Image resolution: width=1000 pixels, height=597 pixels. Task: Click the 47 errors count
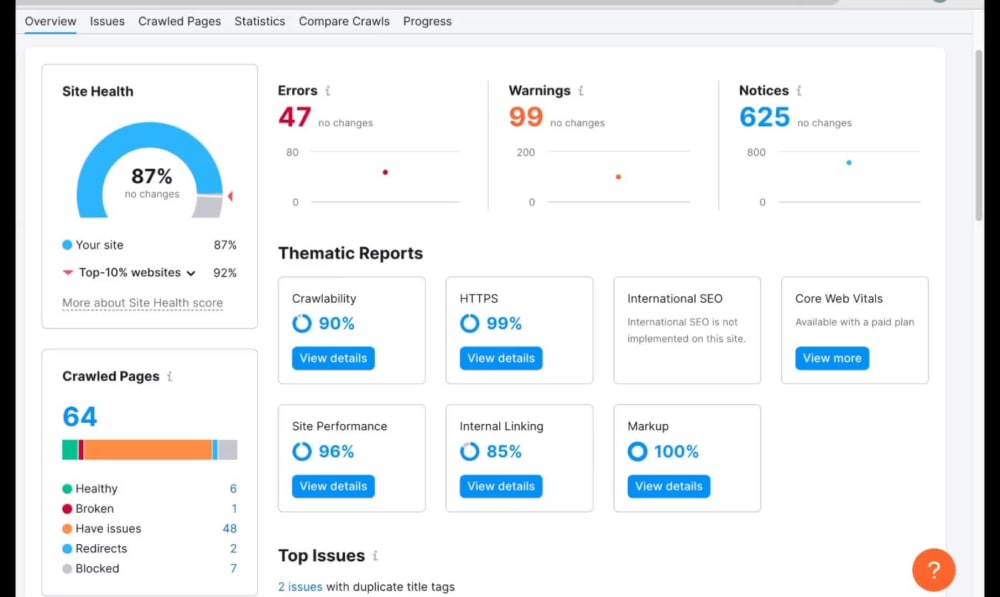pyautogui.click(x=295, y=117)
